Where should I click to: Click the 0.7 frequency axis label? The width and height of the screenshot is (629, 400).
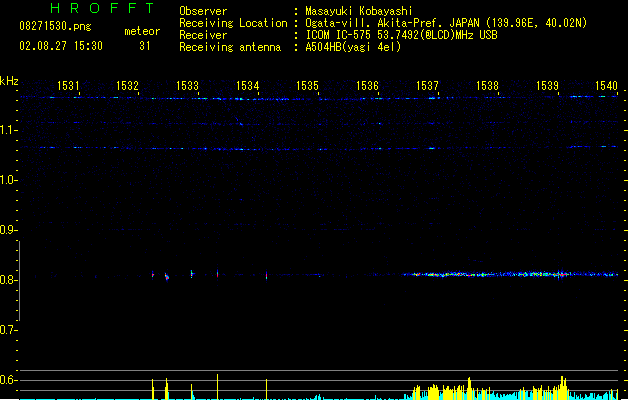[x=8, y=330]
